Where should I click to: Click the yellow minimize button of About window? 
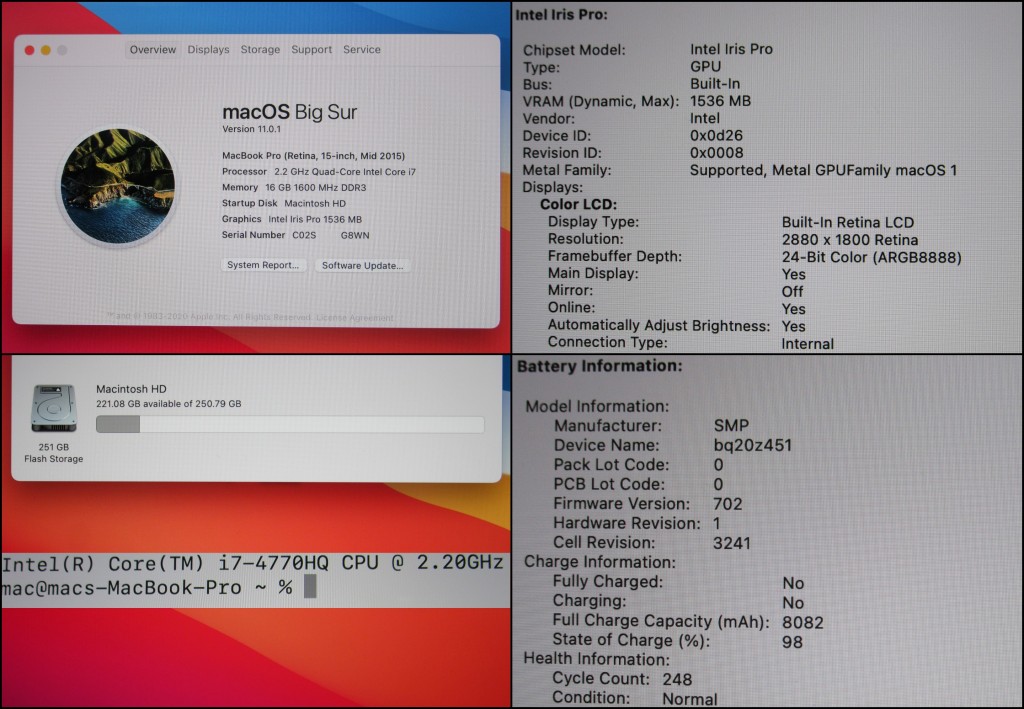46,50
